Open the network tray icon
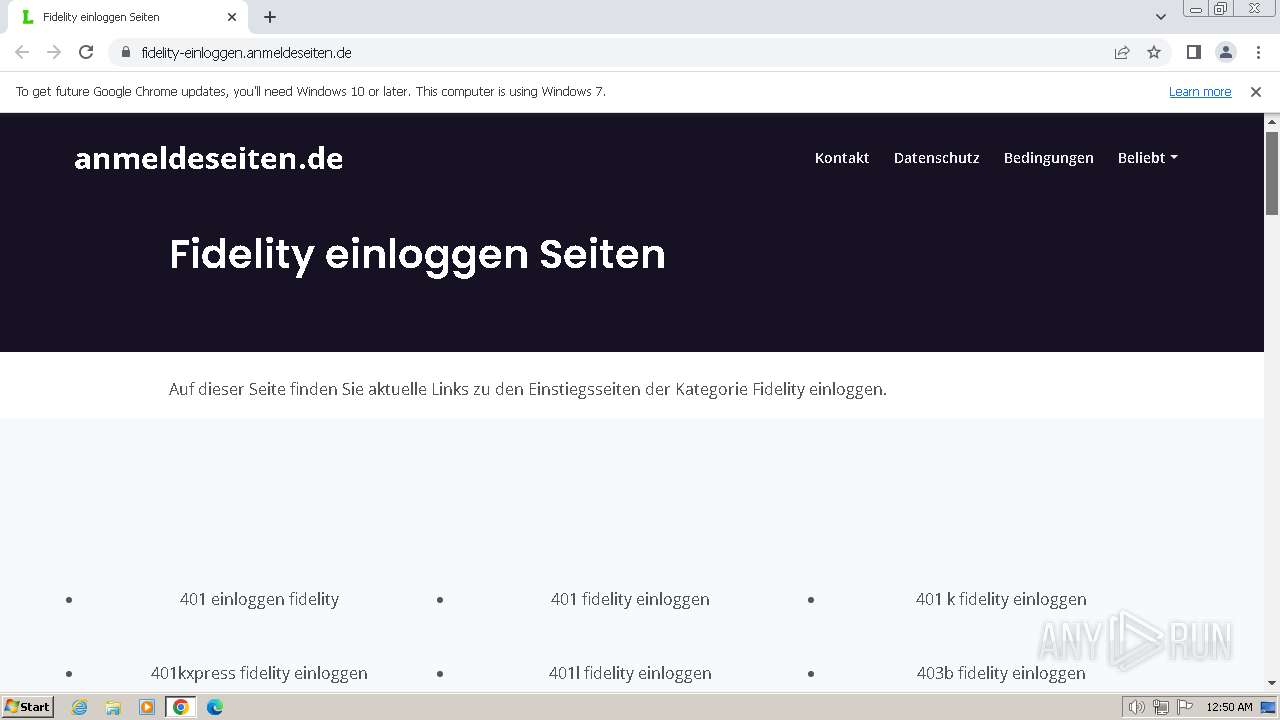Viewport: 1280px width, 720px height. coord(1161,707)
